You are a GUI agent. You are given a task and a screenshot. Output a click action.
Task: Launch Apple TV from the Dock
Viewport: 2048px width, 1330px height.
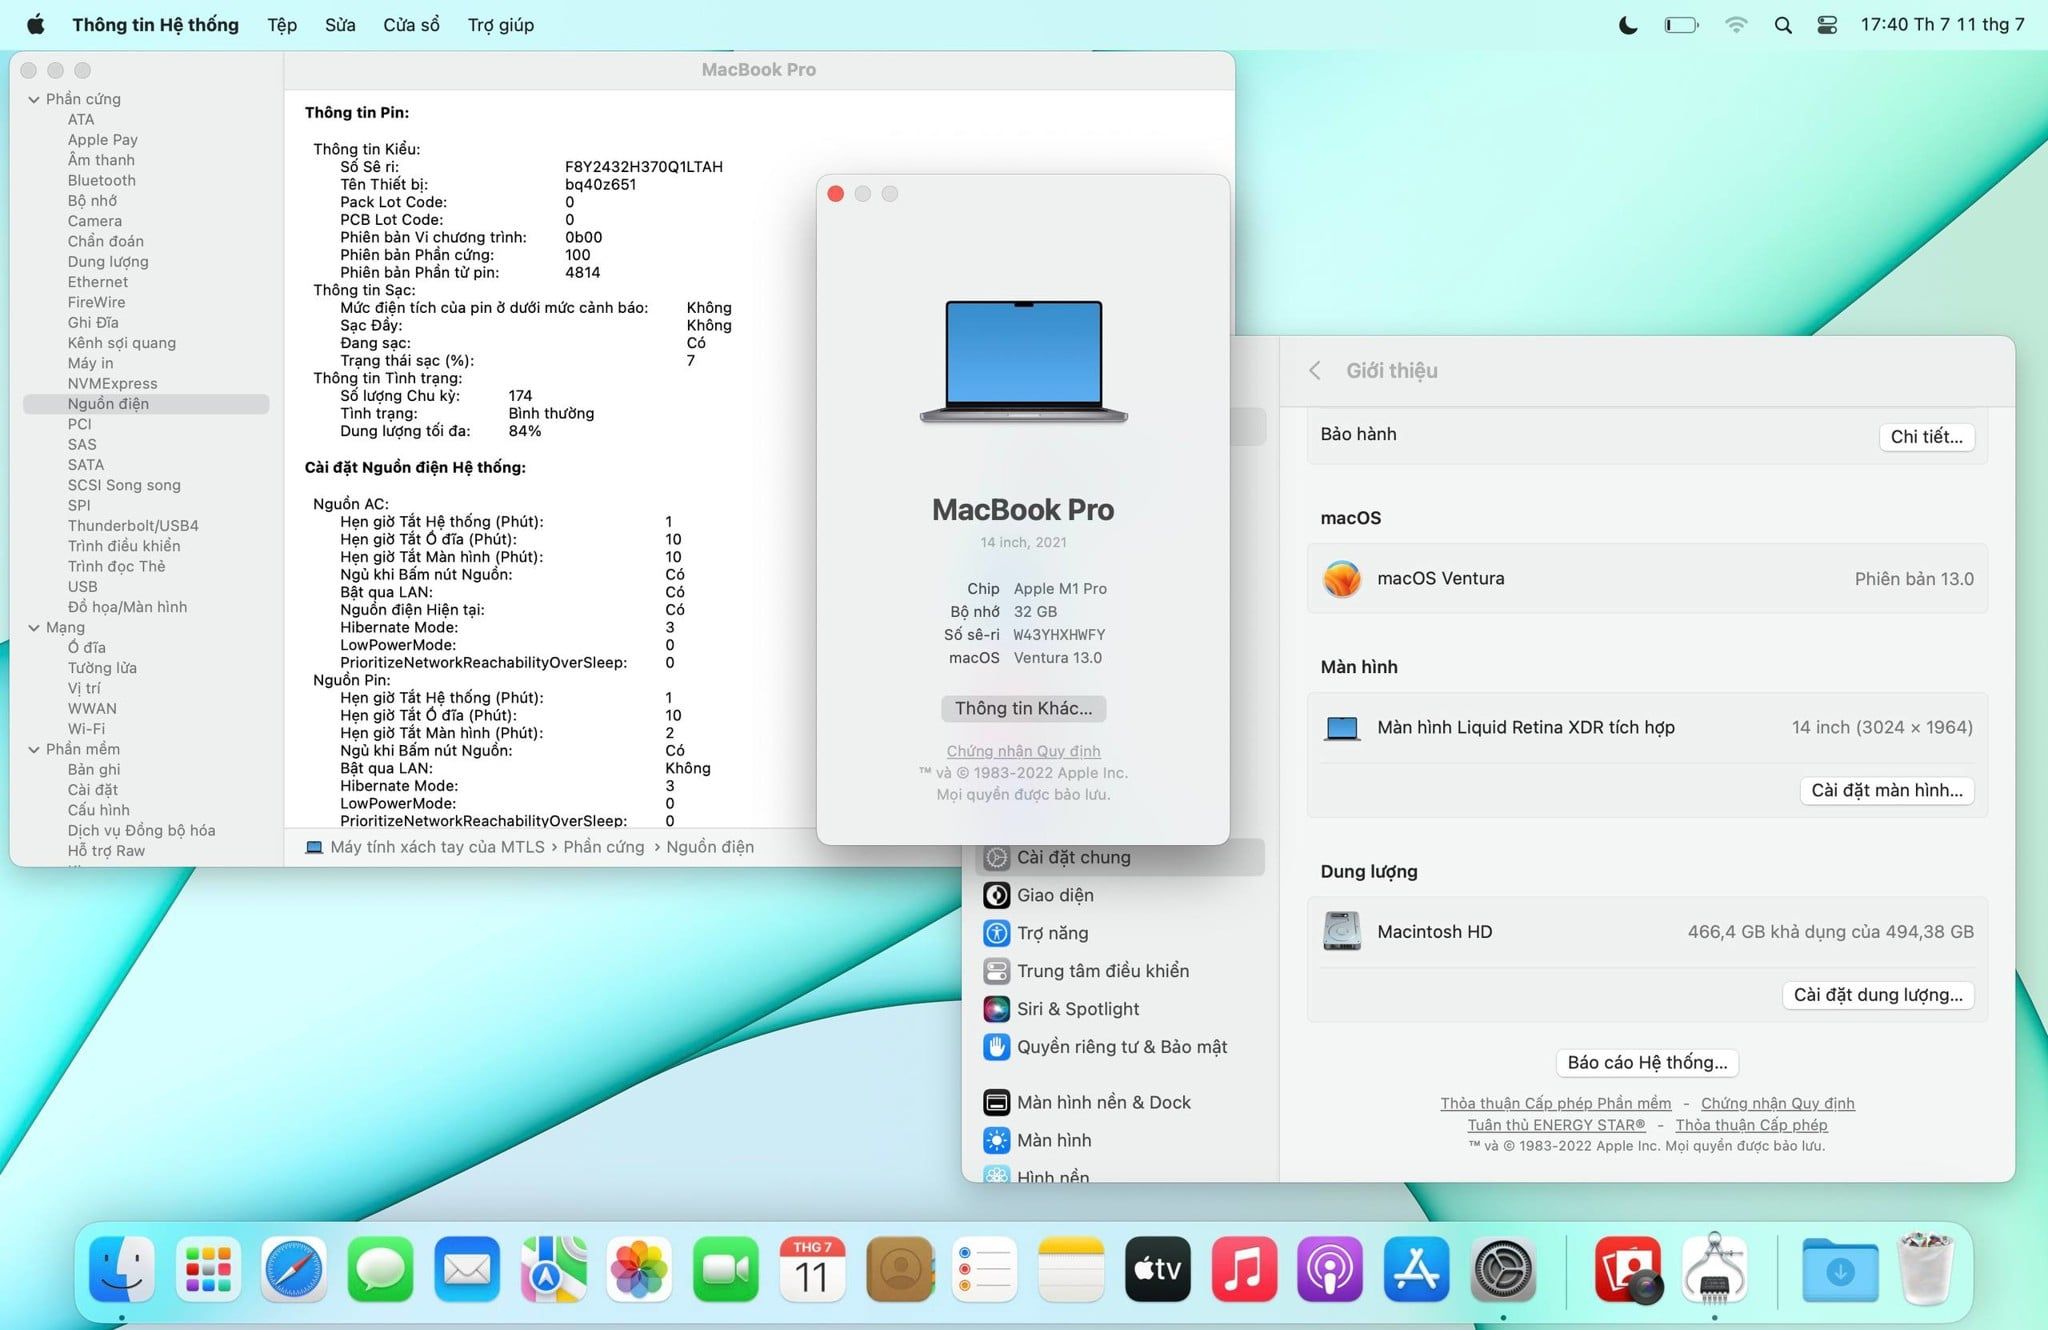tap(1158, 1269)
